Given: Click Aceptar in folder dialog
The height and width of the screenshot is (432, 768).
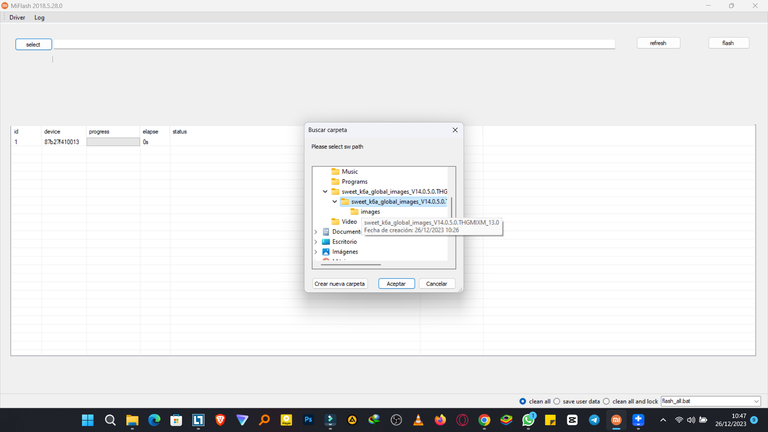Looking at the screenshot, I should (x=396, y=284).
